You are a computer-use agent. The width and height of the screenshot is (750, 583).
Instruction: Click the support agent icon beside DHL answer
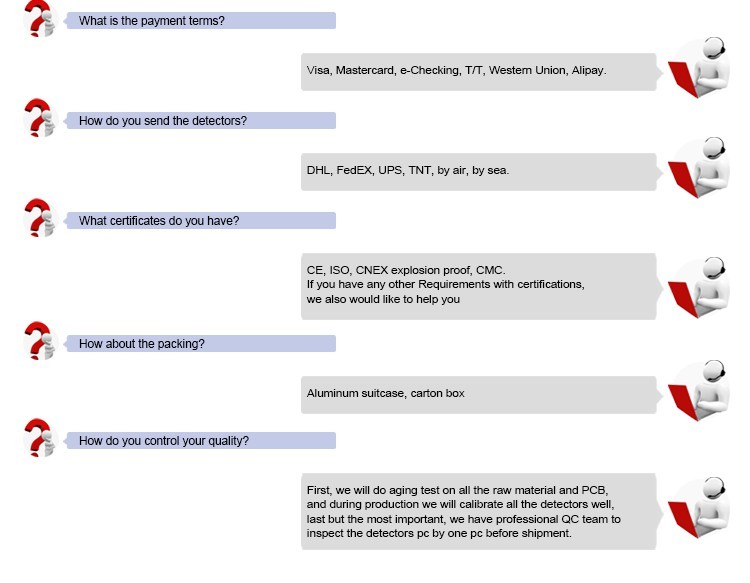coord(699,167)
